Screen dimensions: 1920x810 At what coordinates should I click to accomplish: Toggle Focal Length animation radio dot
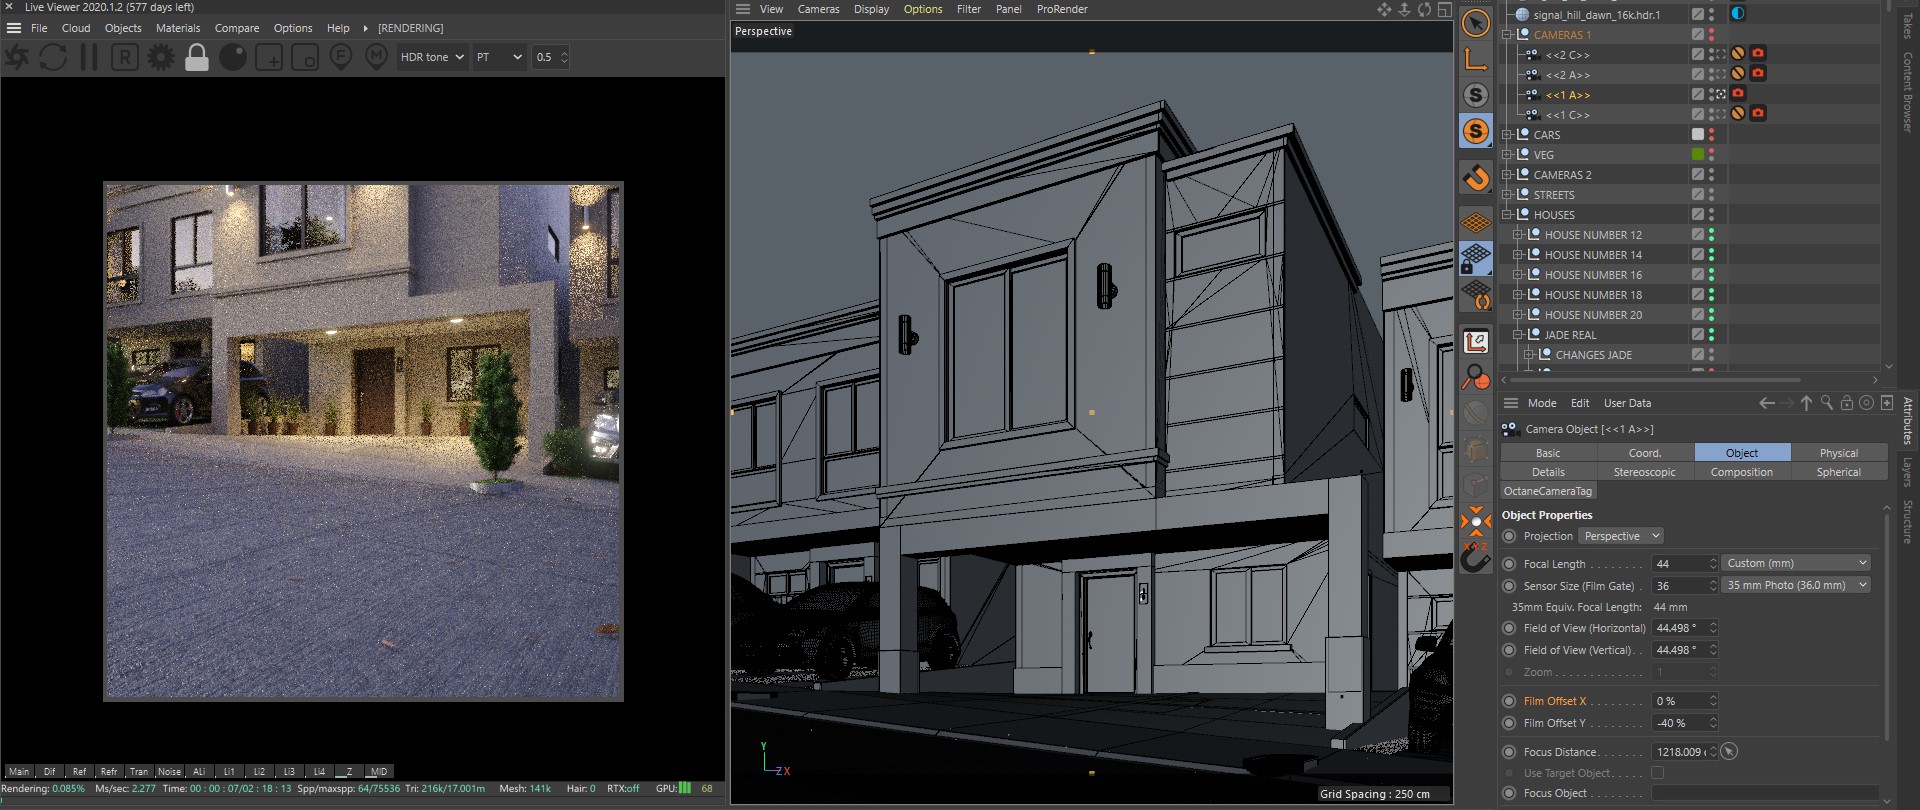pos(1509,564)
